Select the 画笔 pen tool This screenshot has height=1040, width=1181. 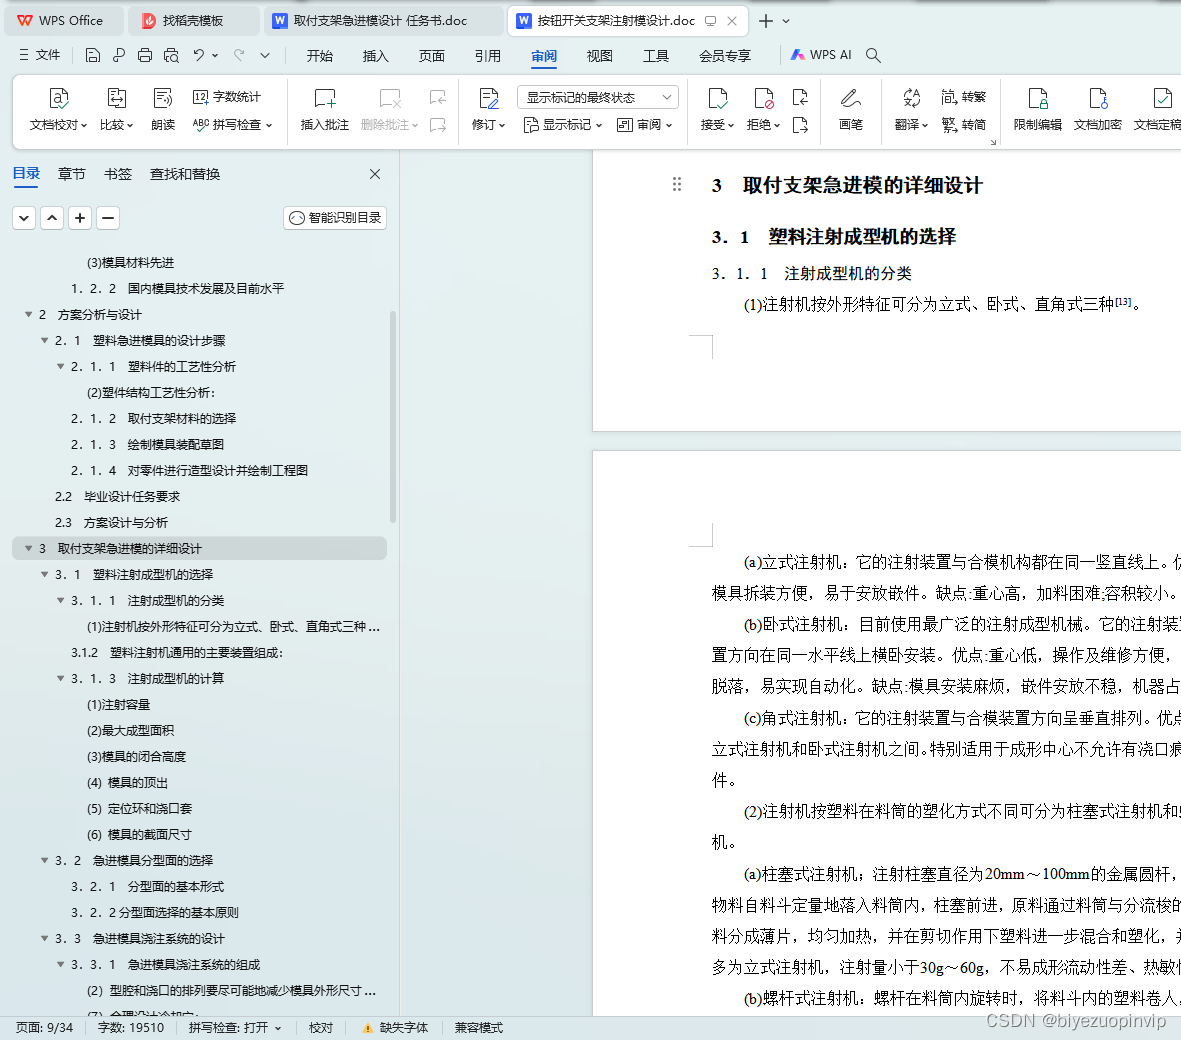click(x=851, y=110)
